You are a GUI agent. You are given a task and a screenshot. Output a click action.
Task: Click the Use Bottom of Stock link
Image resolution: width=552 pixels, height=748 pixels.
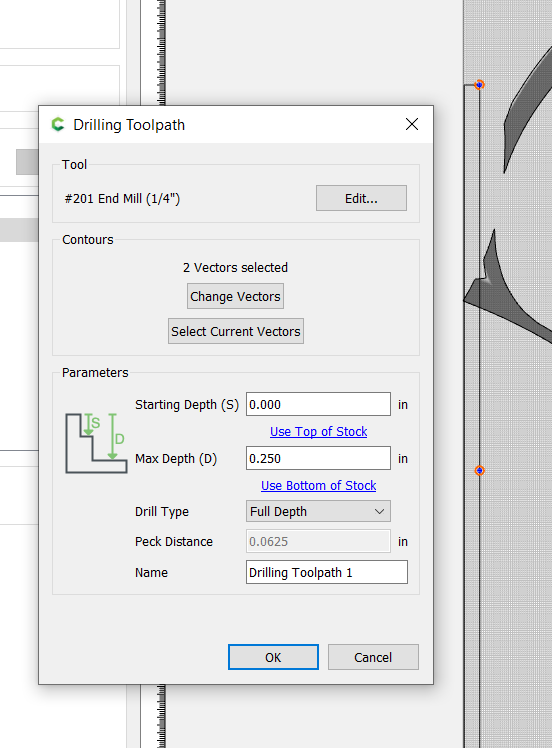tap(318, 485)
